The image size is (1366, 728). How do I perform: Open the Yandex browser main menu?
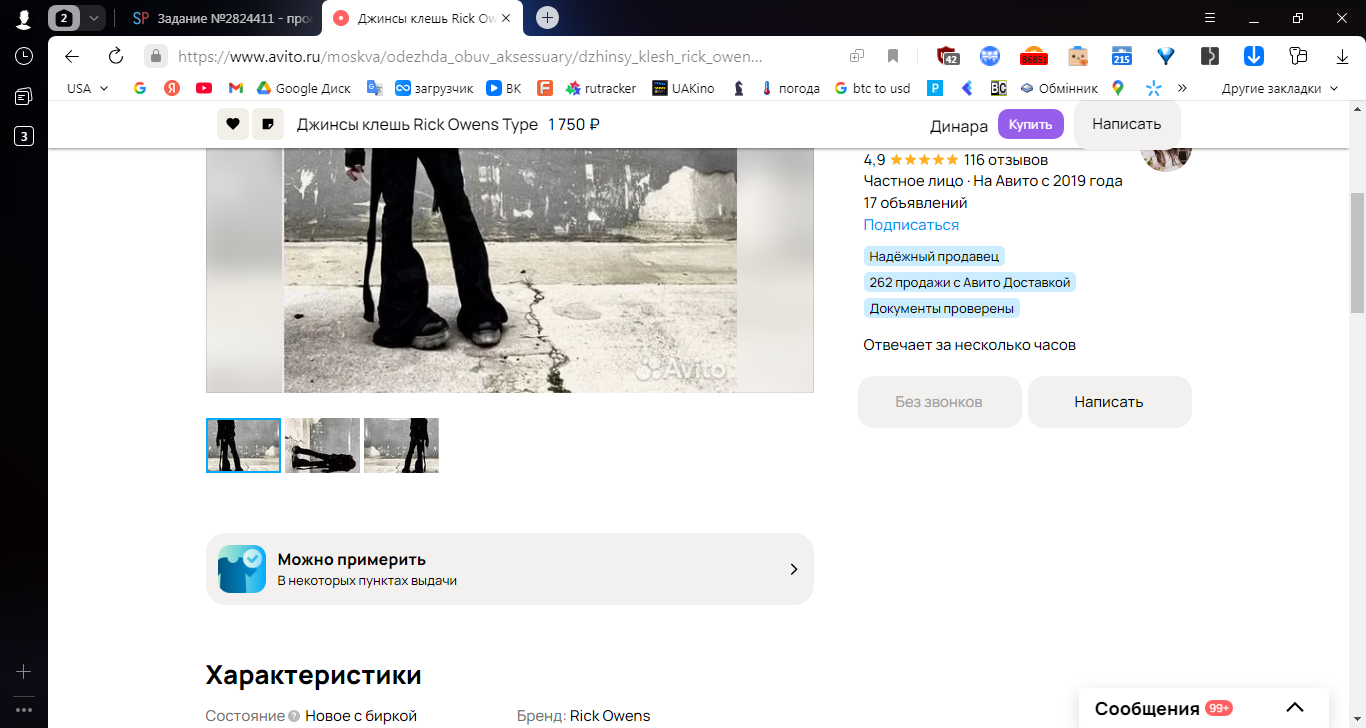pyautogui.click(x=1210, y=18)
